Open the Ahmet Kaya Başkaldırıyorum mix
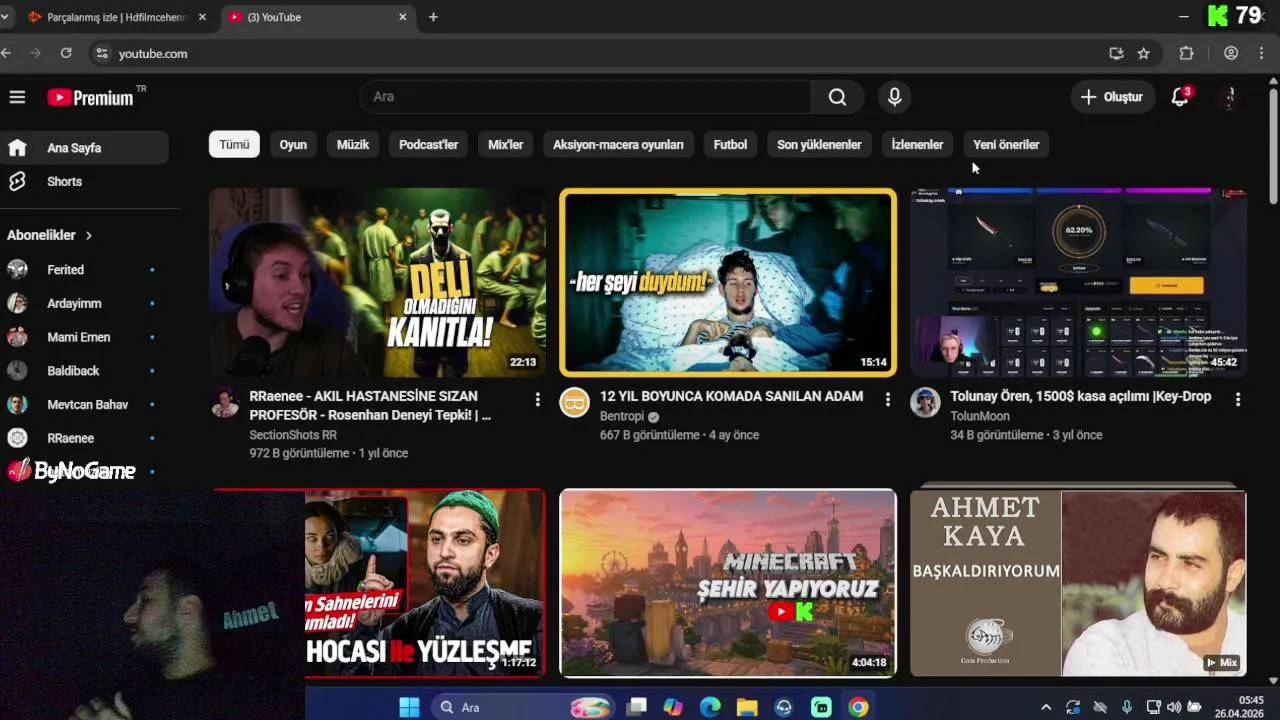The width and height of the screenshot is (1280, 720). point(1078,583)
